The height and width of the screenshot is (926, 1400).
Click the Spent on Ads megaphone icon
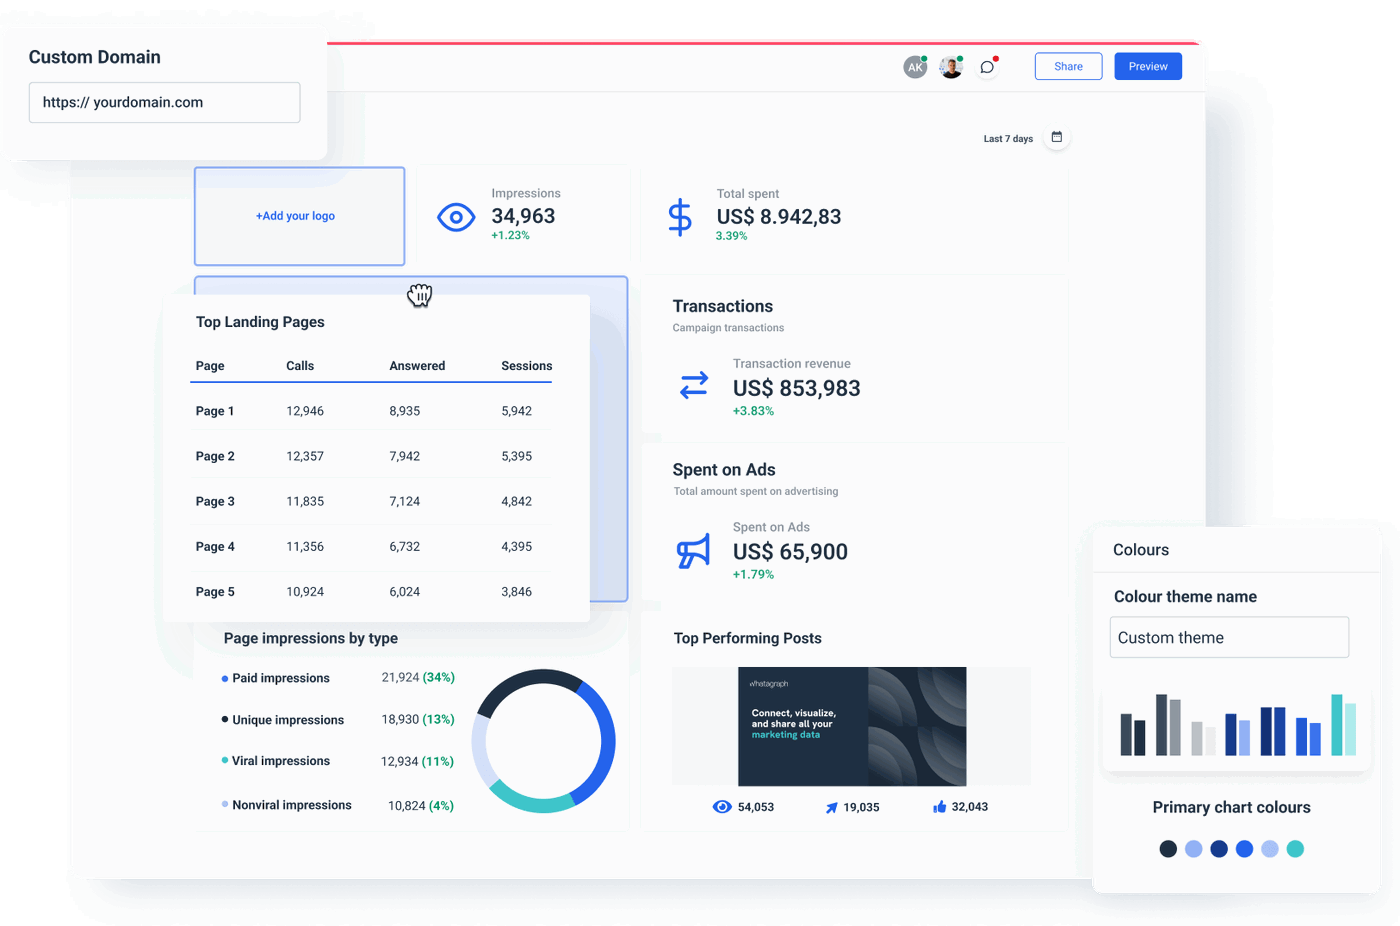tap(694, 551)
